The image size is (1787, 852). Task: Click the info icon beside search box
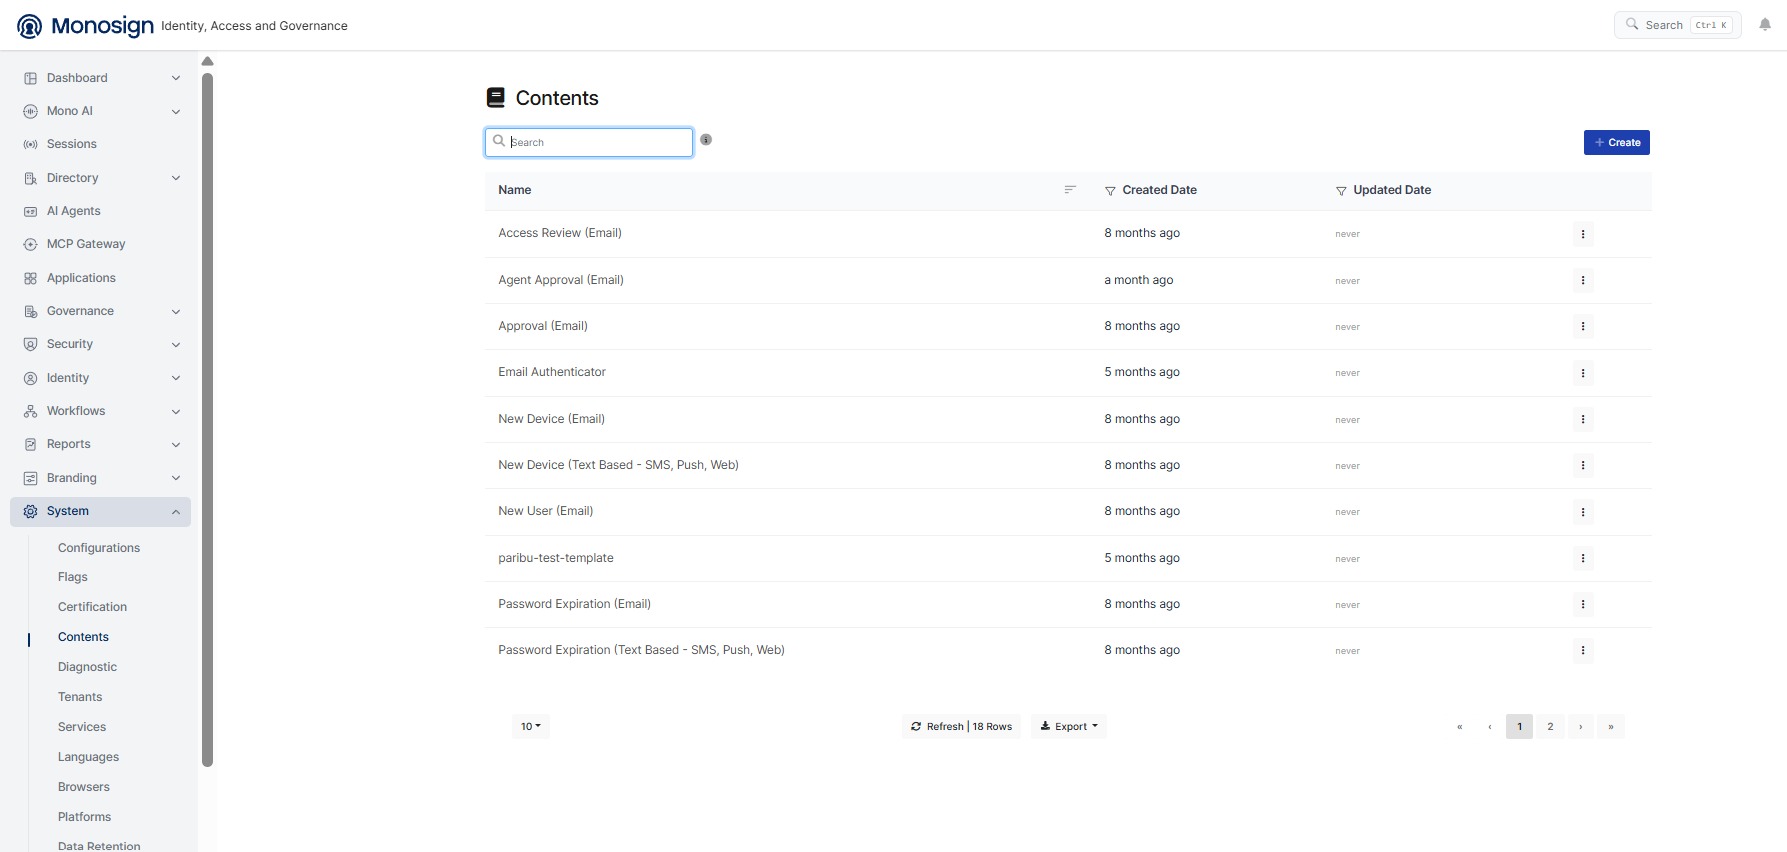pyautogui.click(x=706, y=140)
